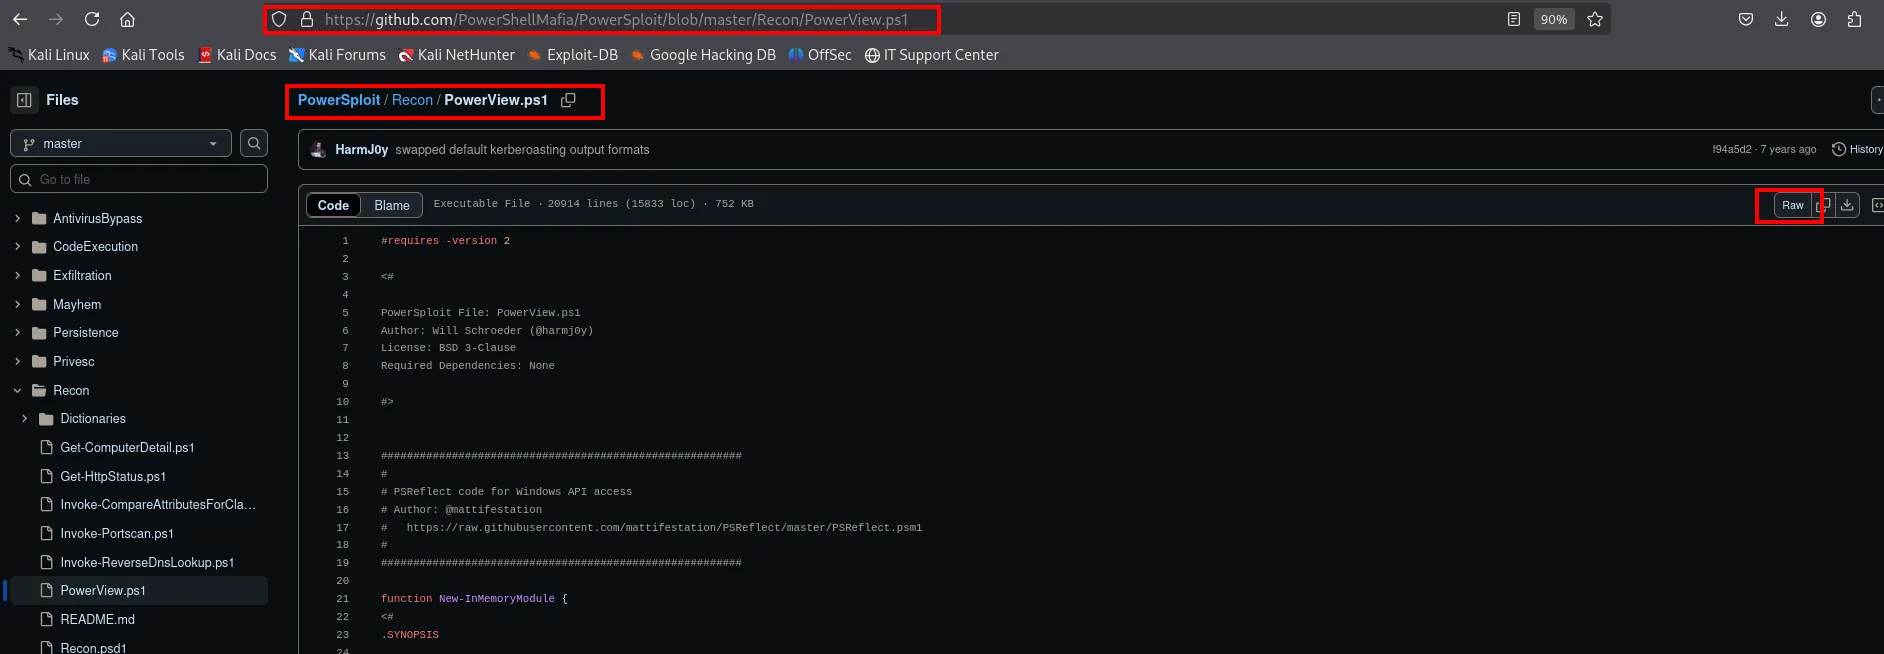Open the browser home page

(x=127, y=19)
